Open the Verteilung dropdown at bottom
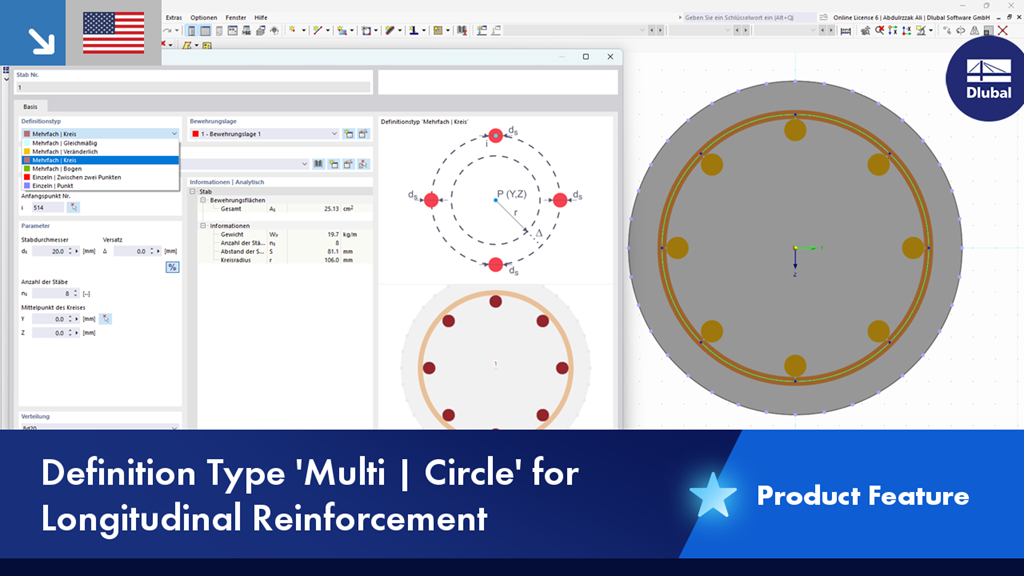The width and height of the screenshot is (1024, 576). click(100, 426)
